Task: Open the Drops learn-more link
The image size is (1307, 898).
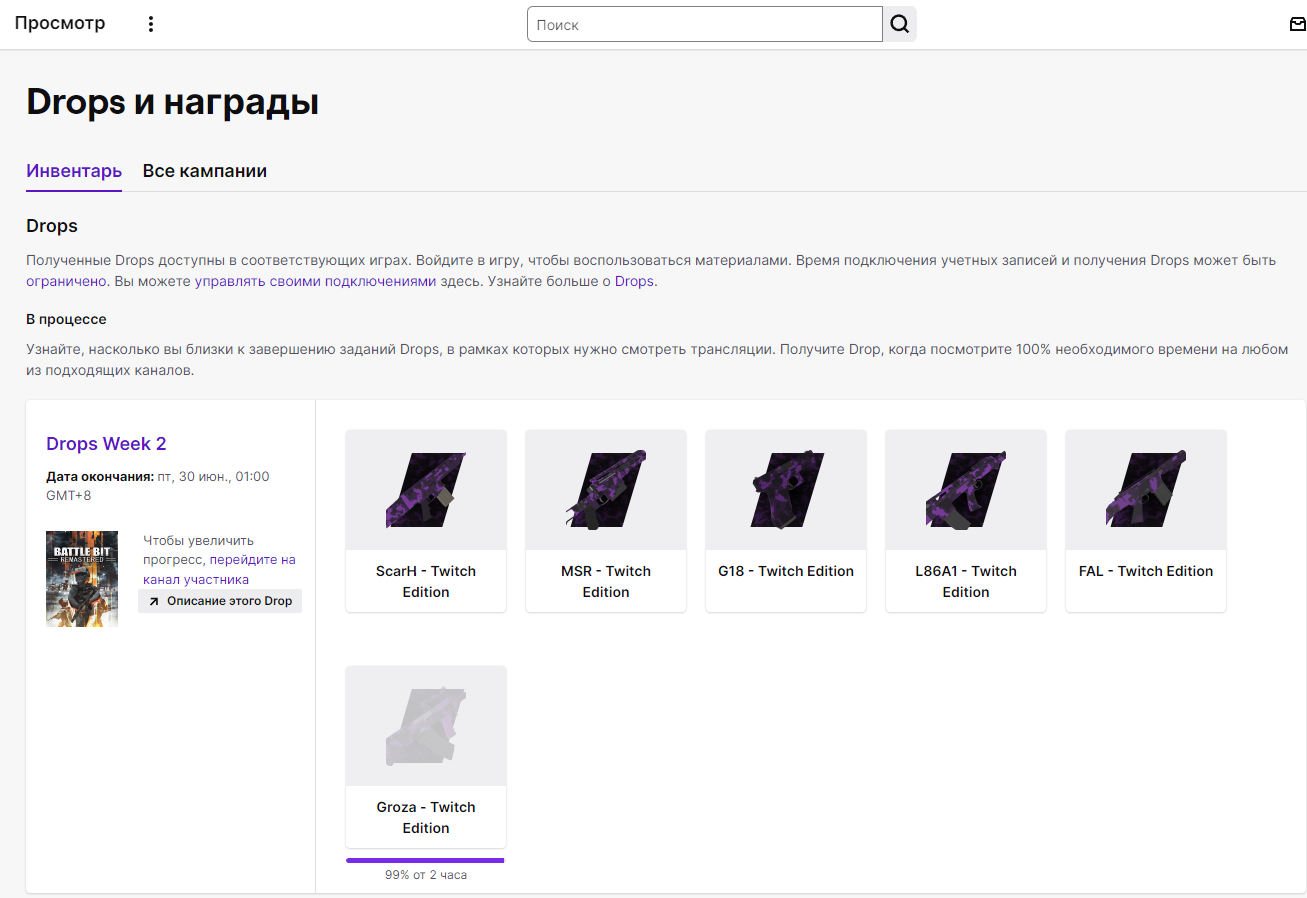Action: (634, 281)
